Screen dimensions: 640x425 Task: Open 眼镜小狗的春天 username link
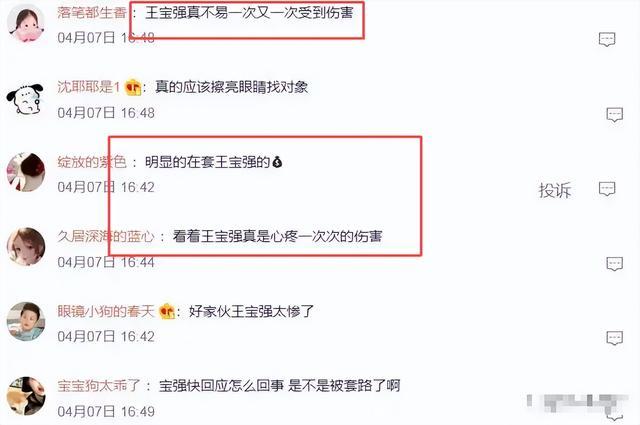click(x=106, y=311)
